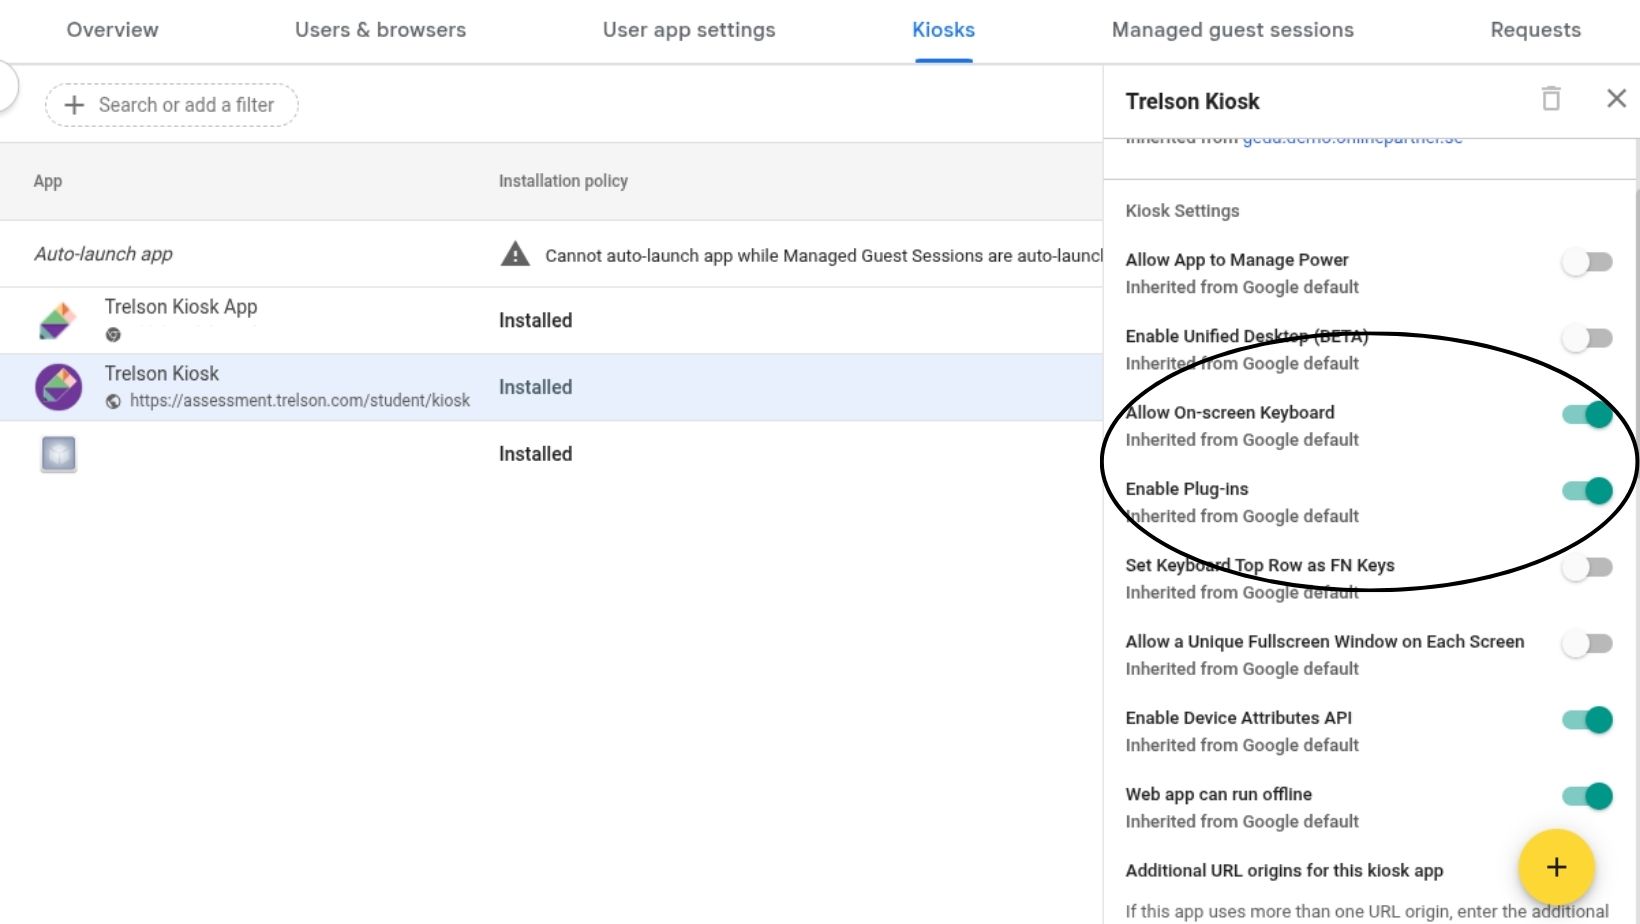Open the Requests tab
This screenshot has width=1640, height=924.
tap(1535, 30)
